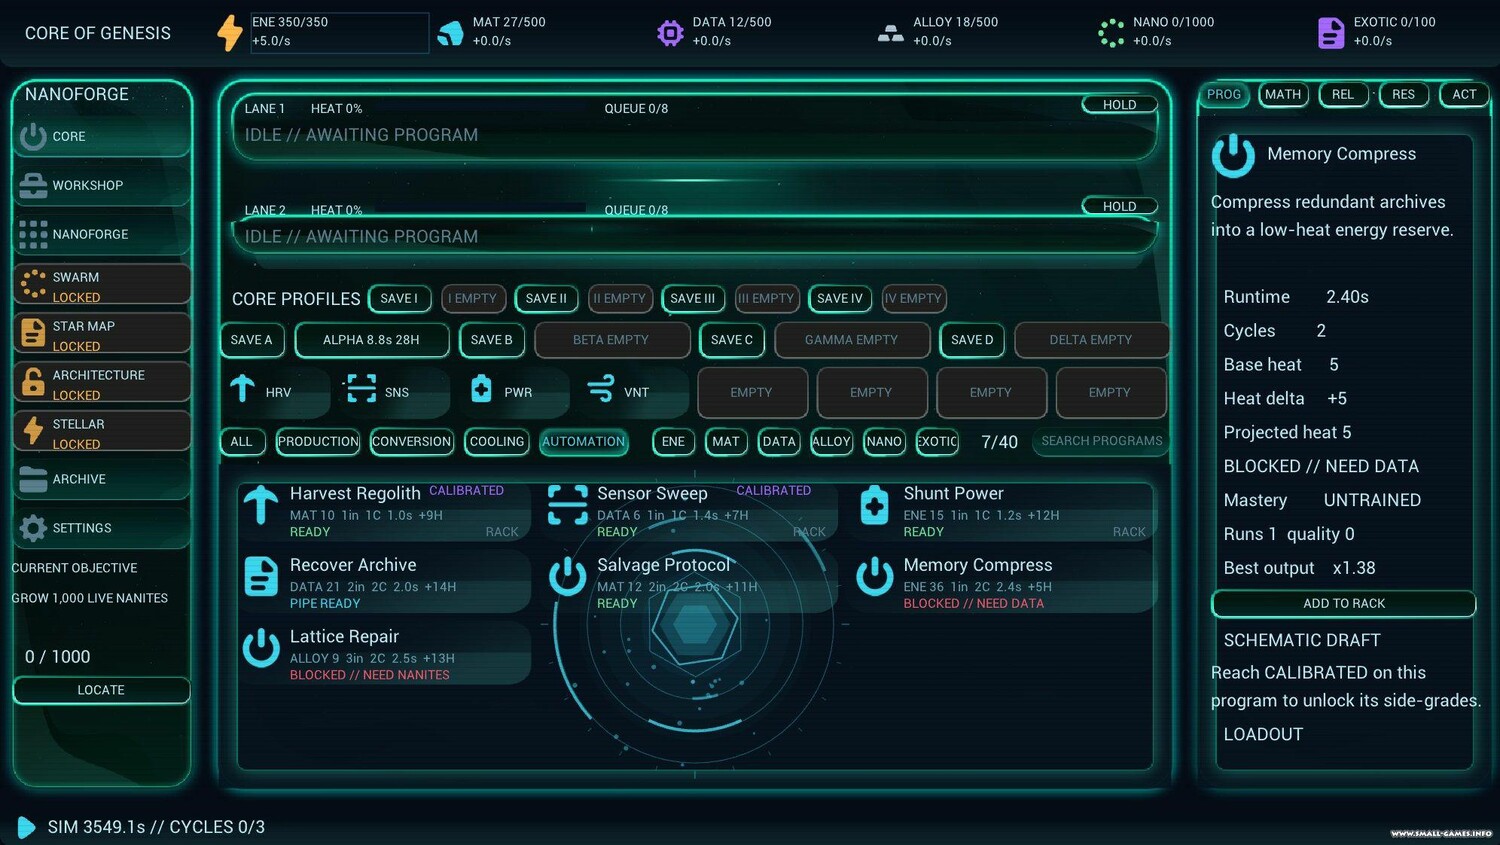Switch to the REL tab
Viewport: 1500px width, 845px height.
click(1343, 94)
